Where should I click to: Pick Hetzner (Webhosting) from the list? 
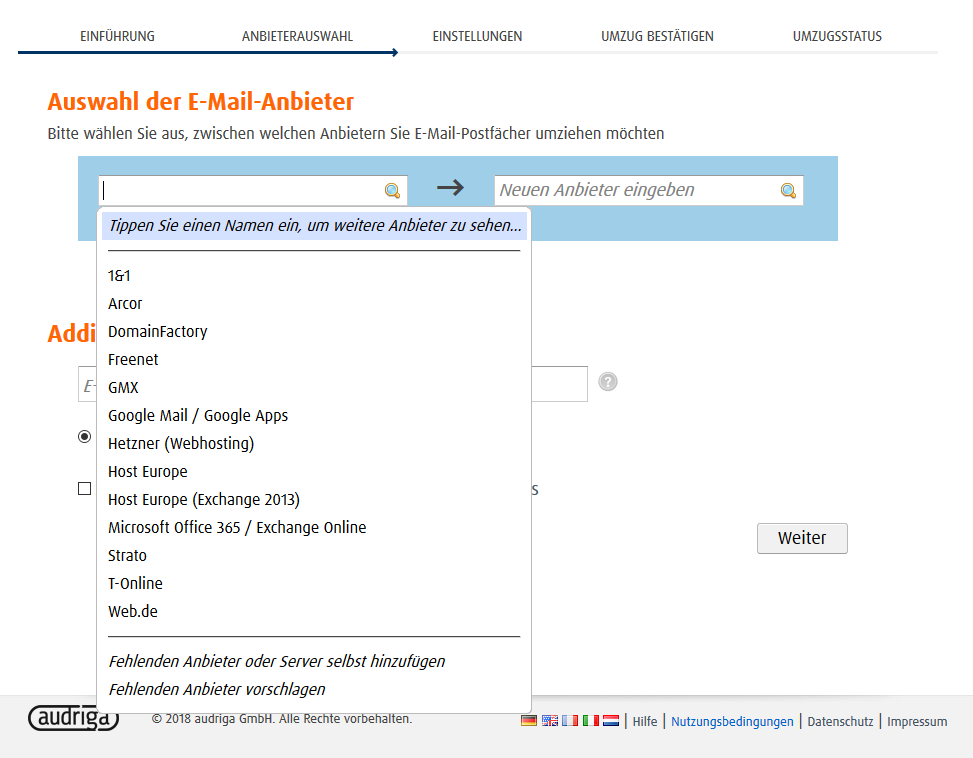[314, 444]
